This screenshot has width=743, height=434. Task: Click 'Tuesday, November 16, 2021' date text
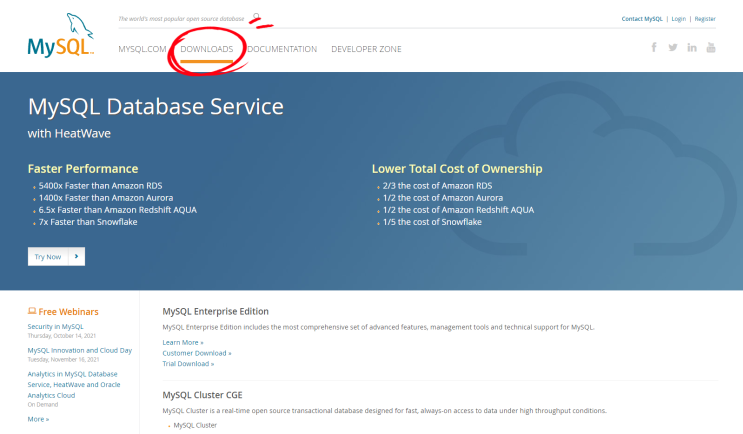point(63,359)
